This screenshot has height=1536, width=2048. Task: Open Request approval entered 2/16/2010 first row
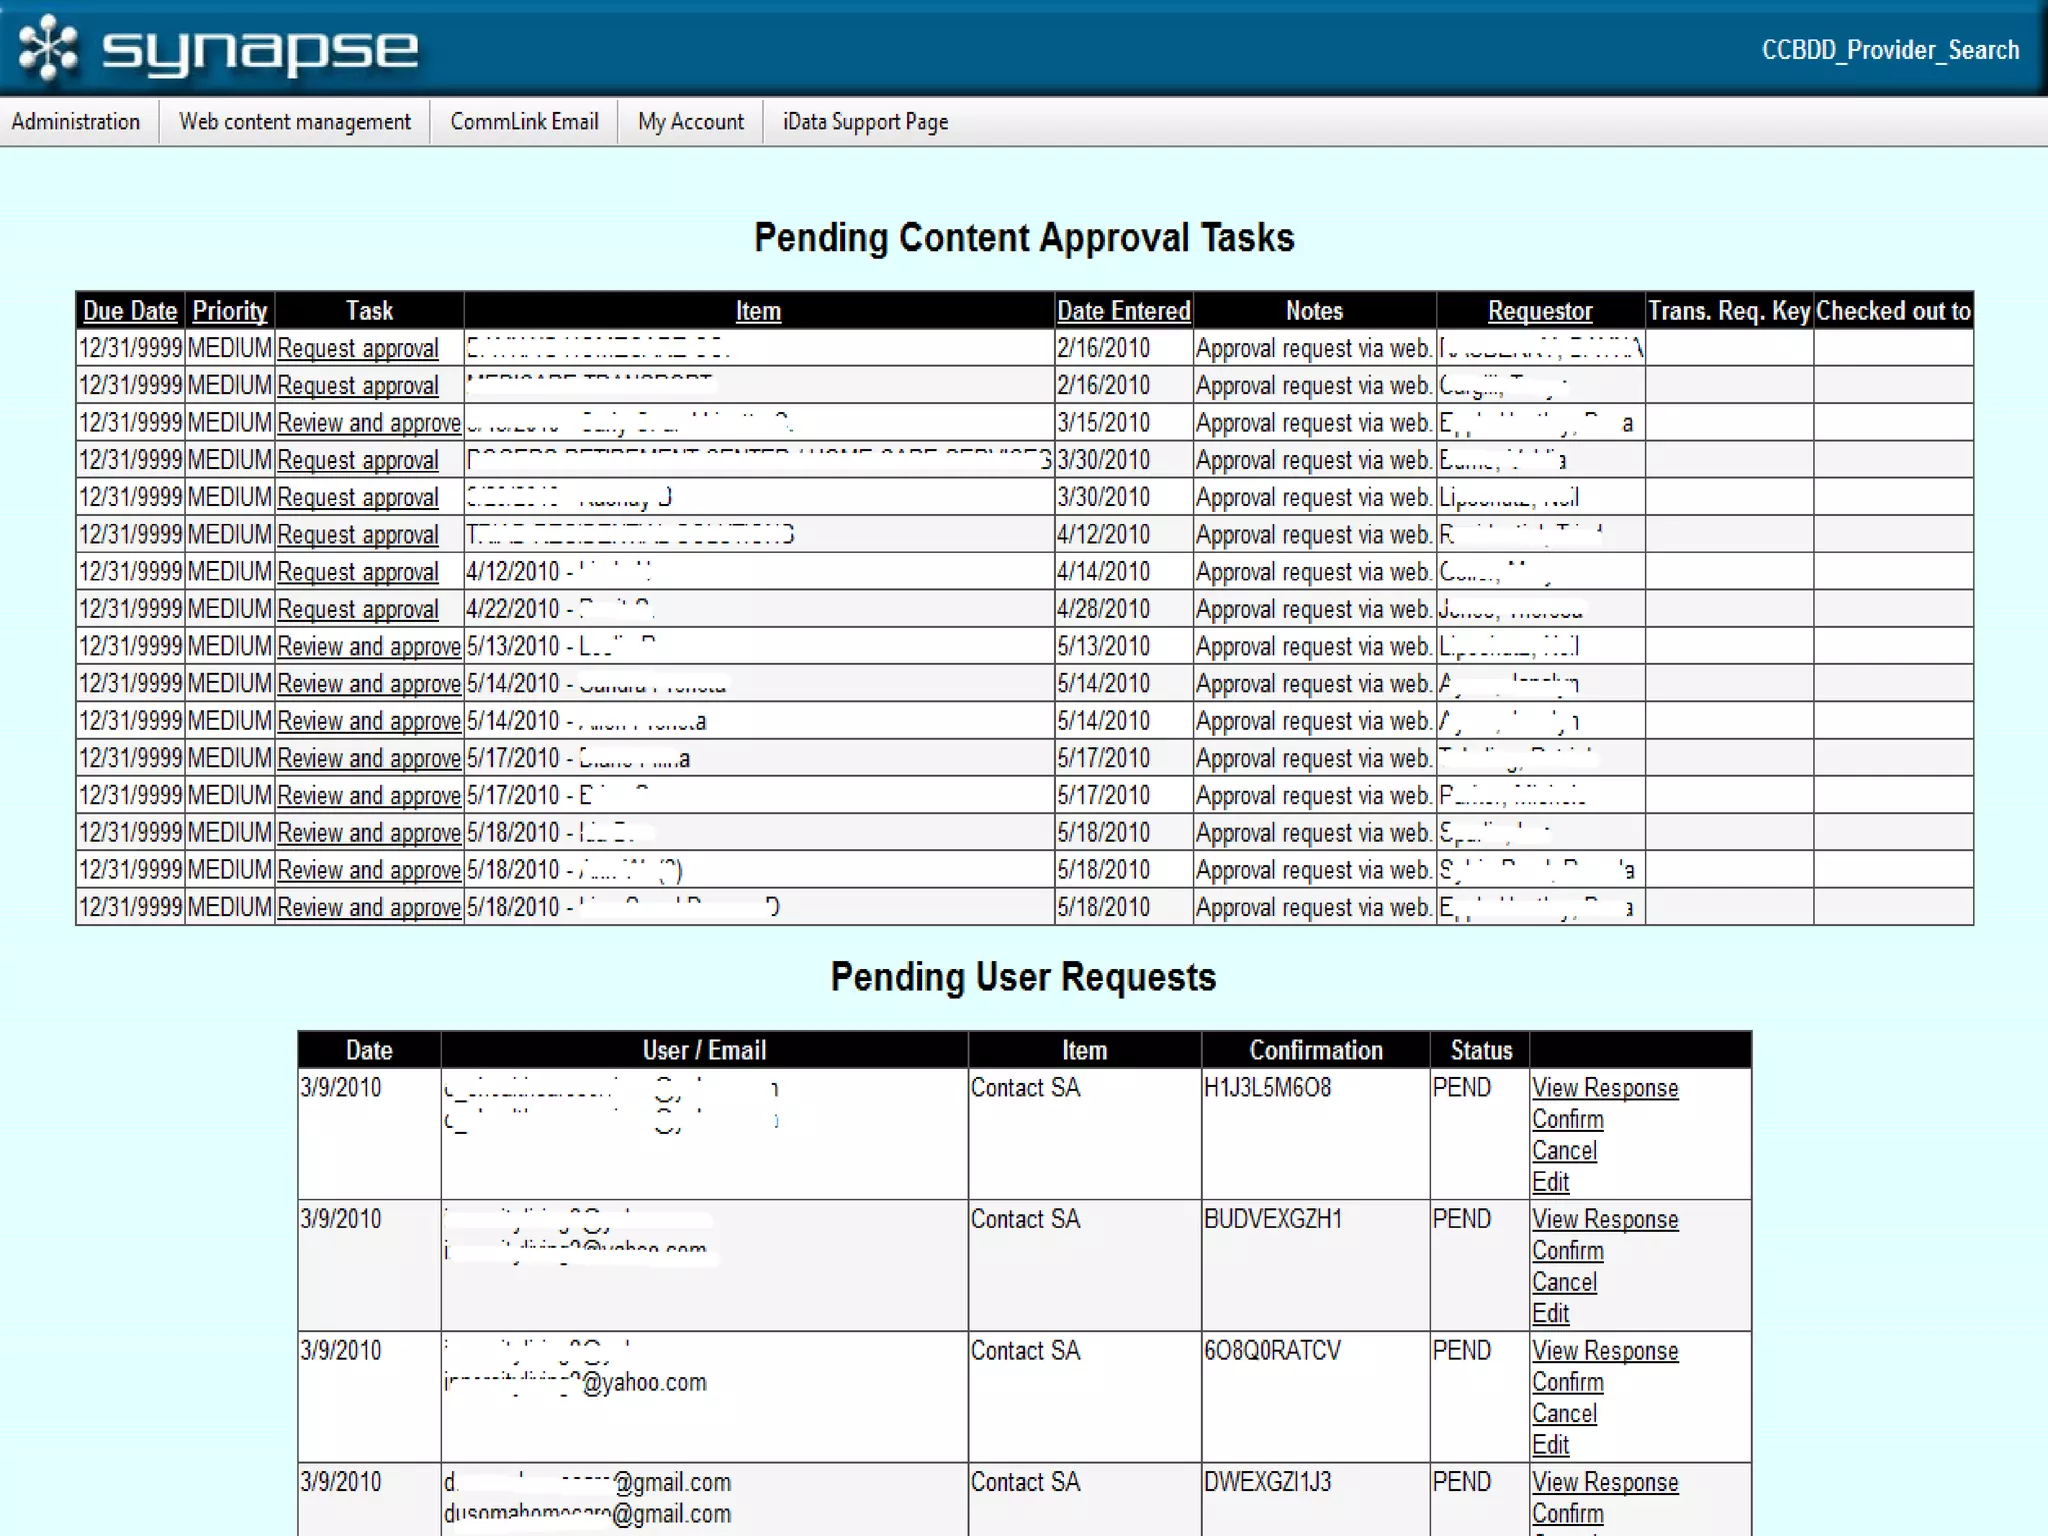click(357, 348)
